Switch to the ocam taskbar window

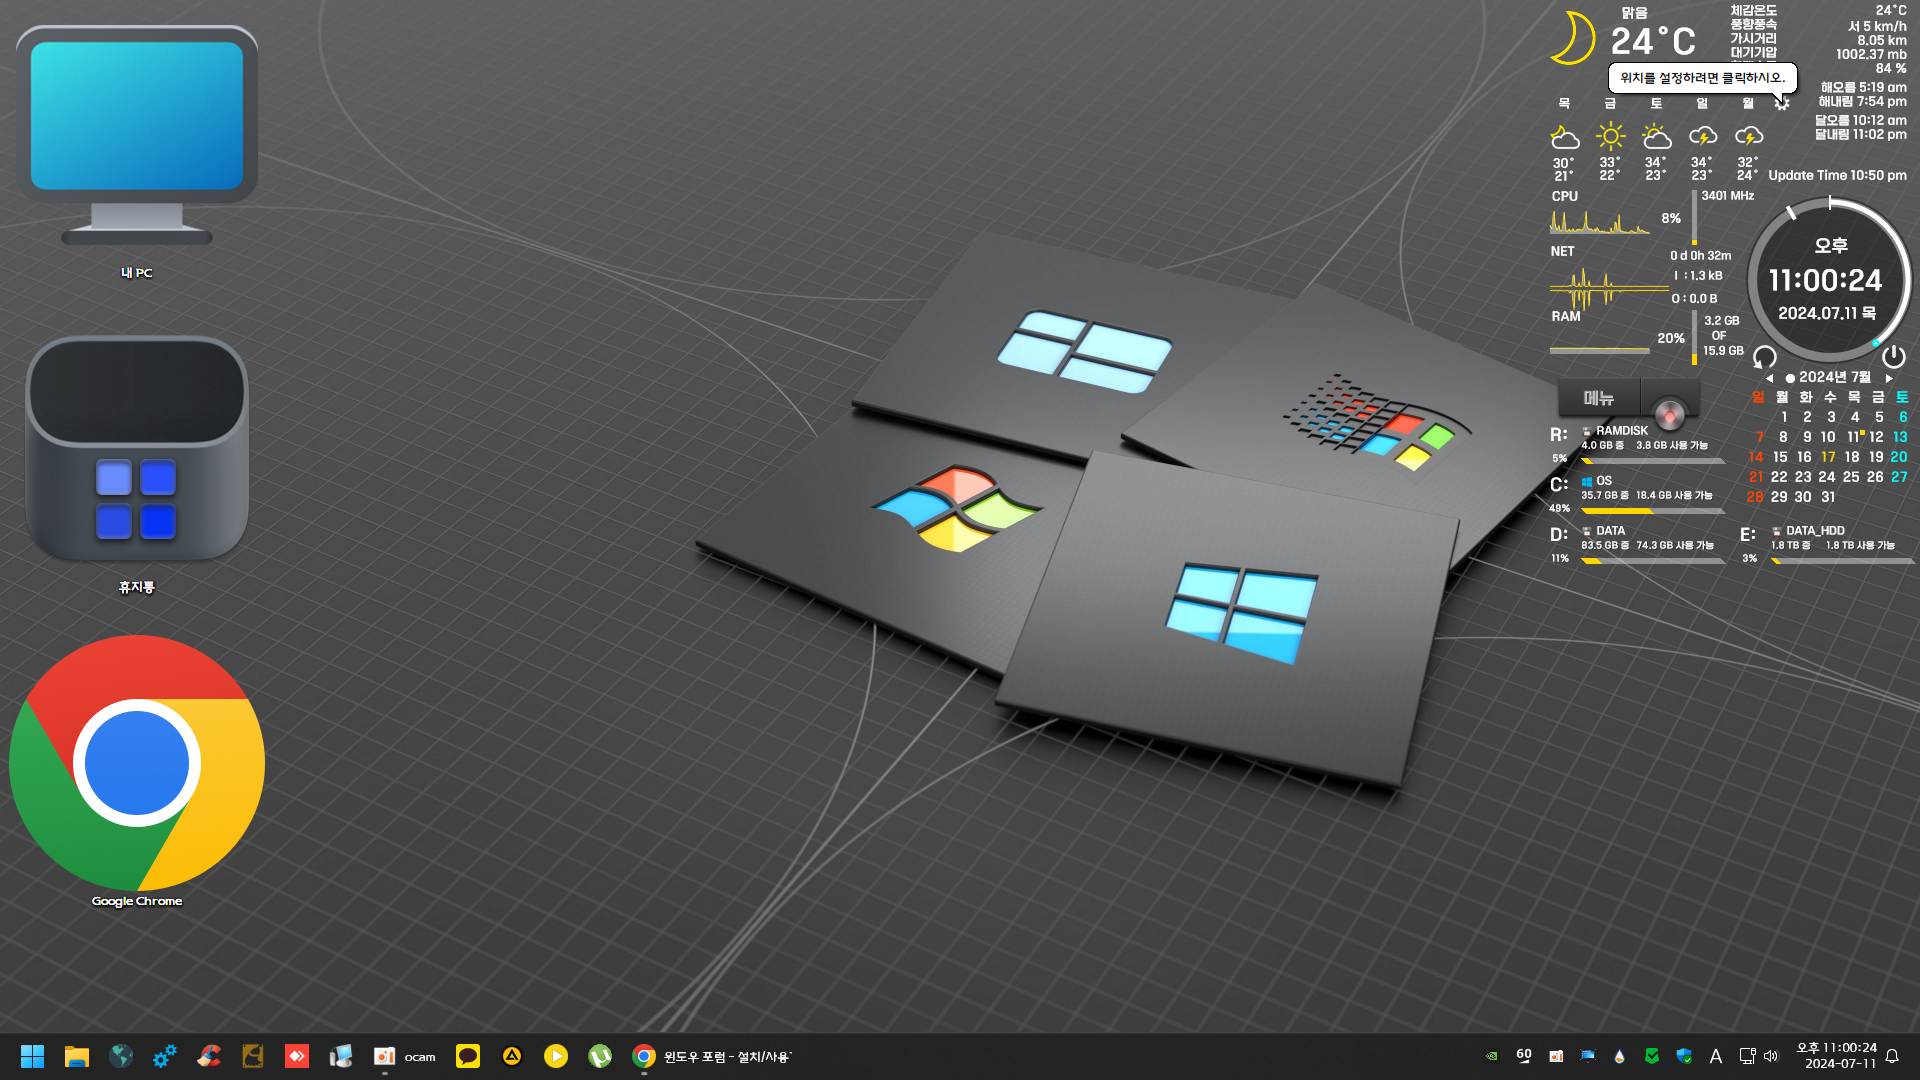click(405, 1056)
